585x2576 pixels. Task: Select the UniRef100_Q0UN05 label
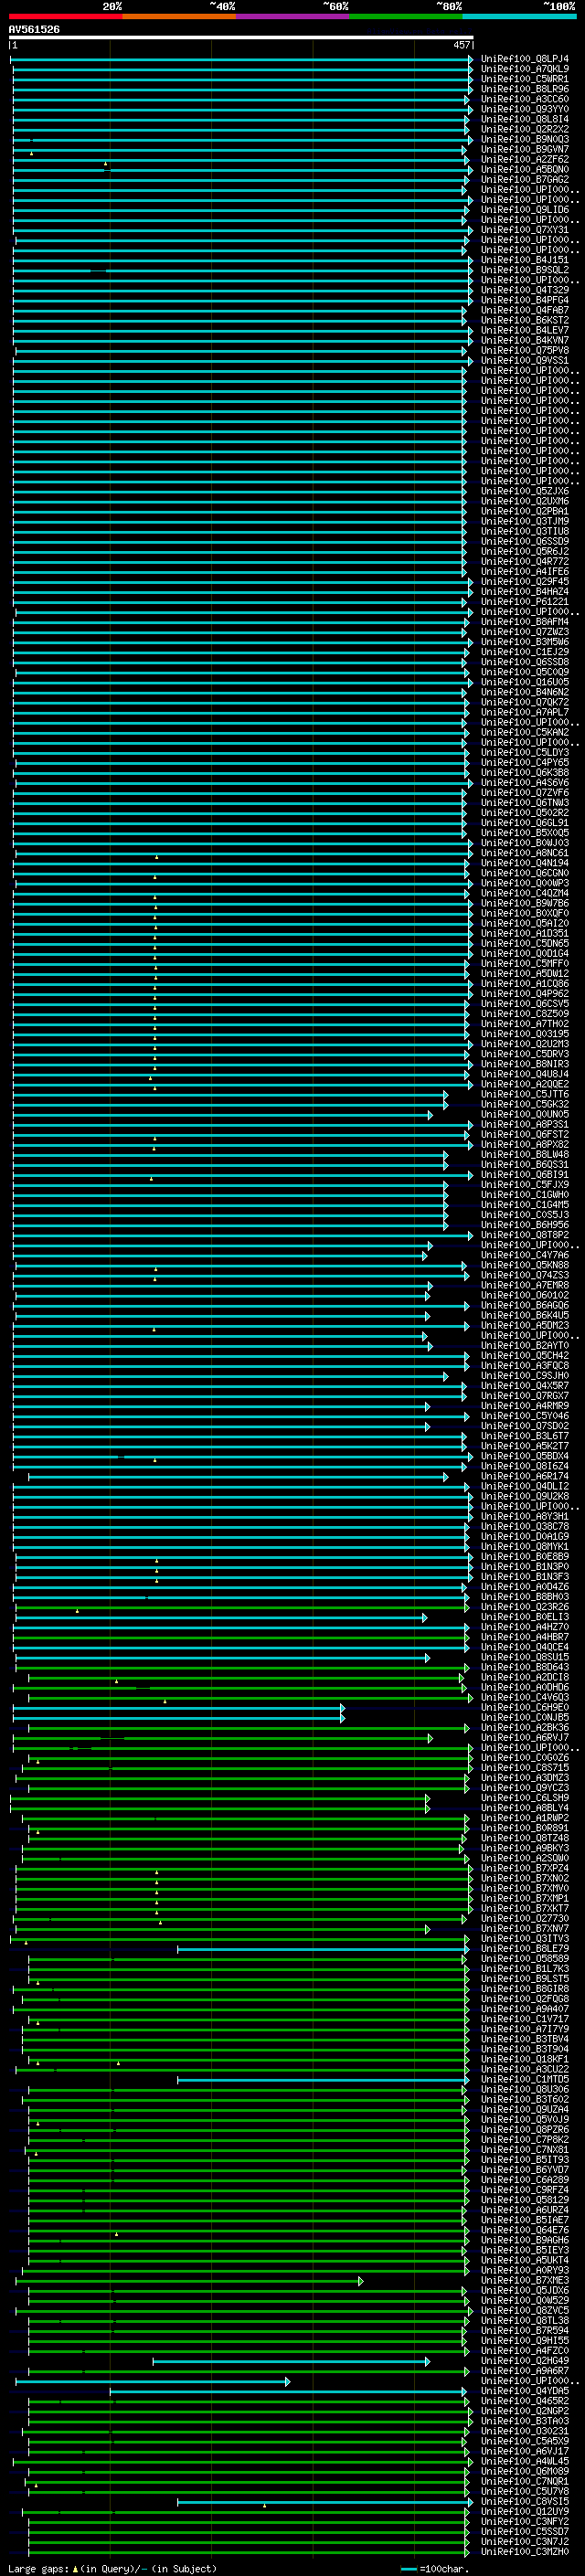525,1114
